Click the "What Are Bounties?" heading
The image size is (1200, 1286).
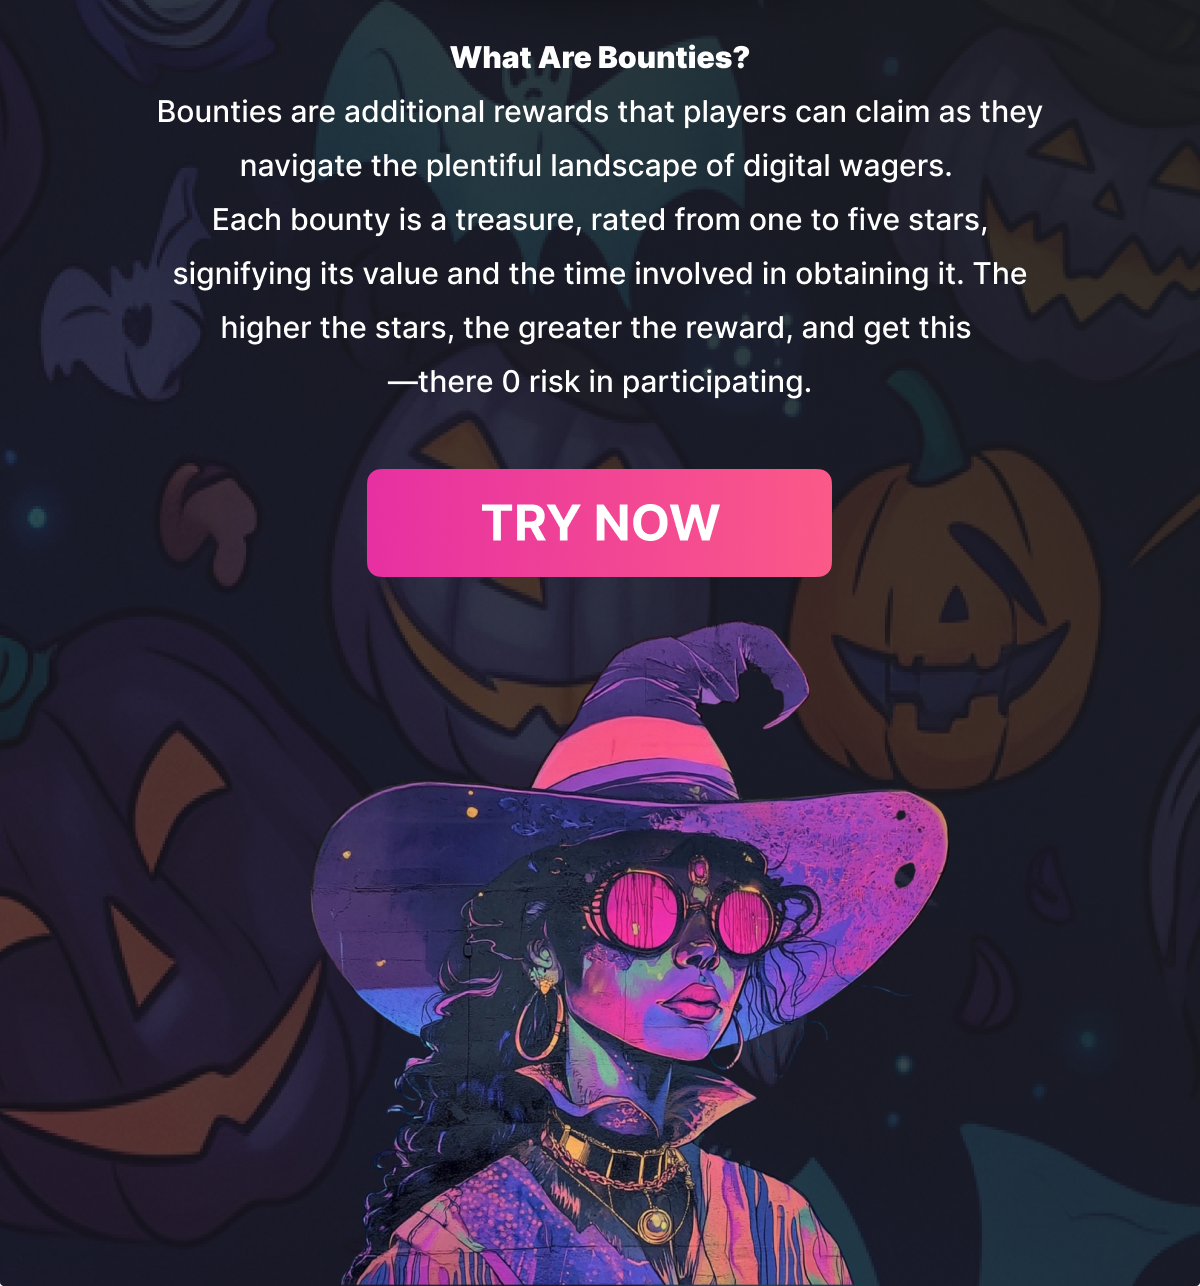(x=600, y=58)
